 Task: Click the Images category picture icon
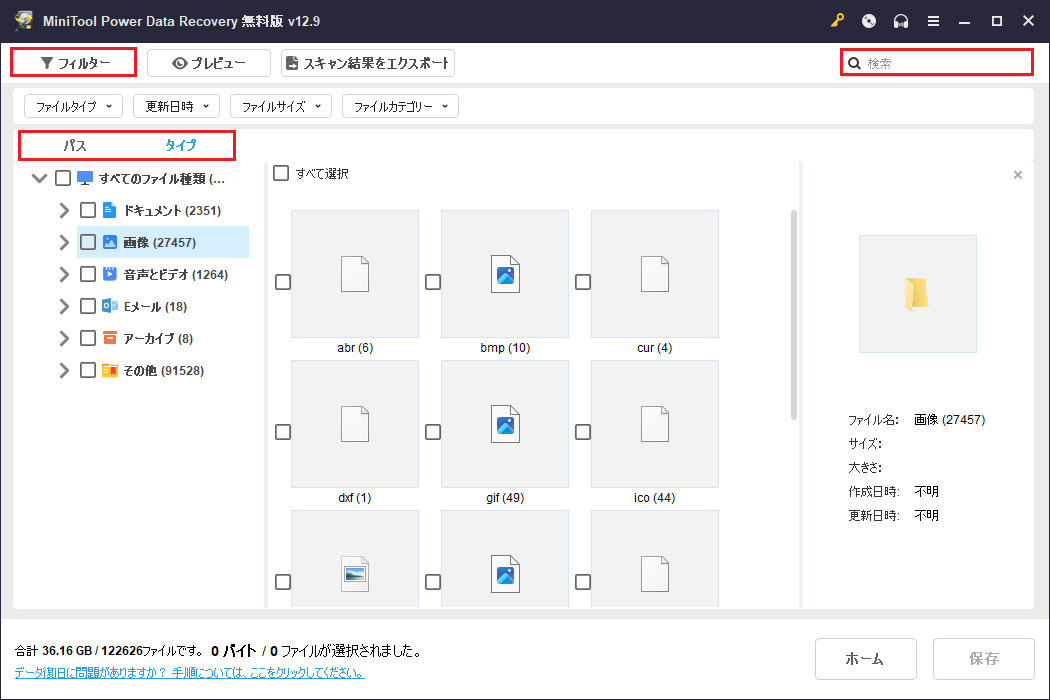click(110, 242)
